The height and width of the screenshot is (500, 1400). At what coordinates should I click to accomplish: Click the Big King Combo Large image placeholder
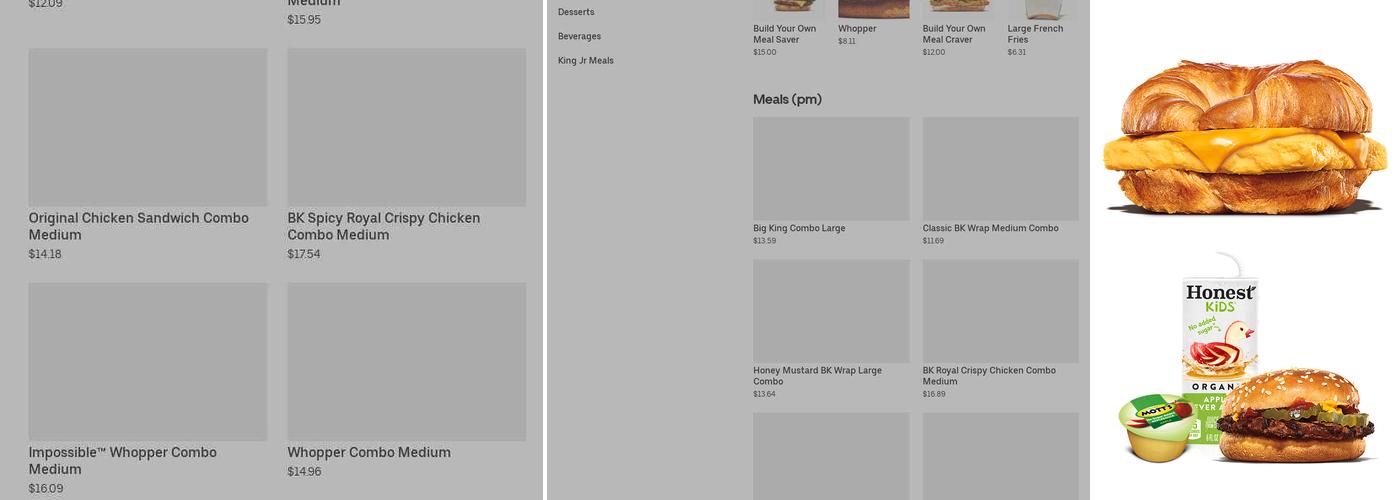(x=831, y=169)
